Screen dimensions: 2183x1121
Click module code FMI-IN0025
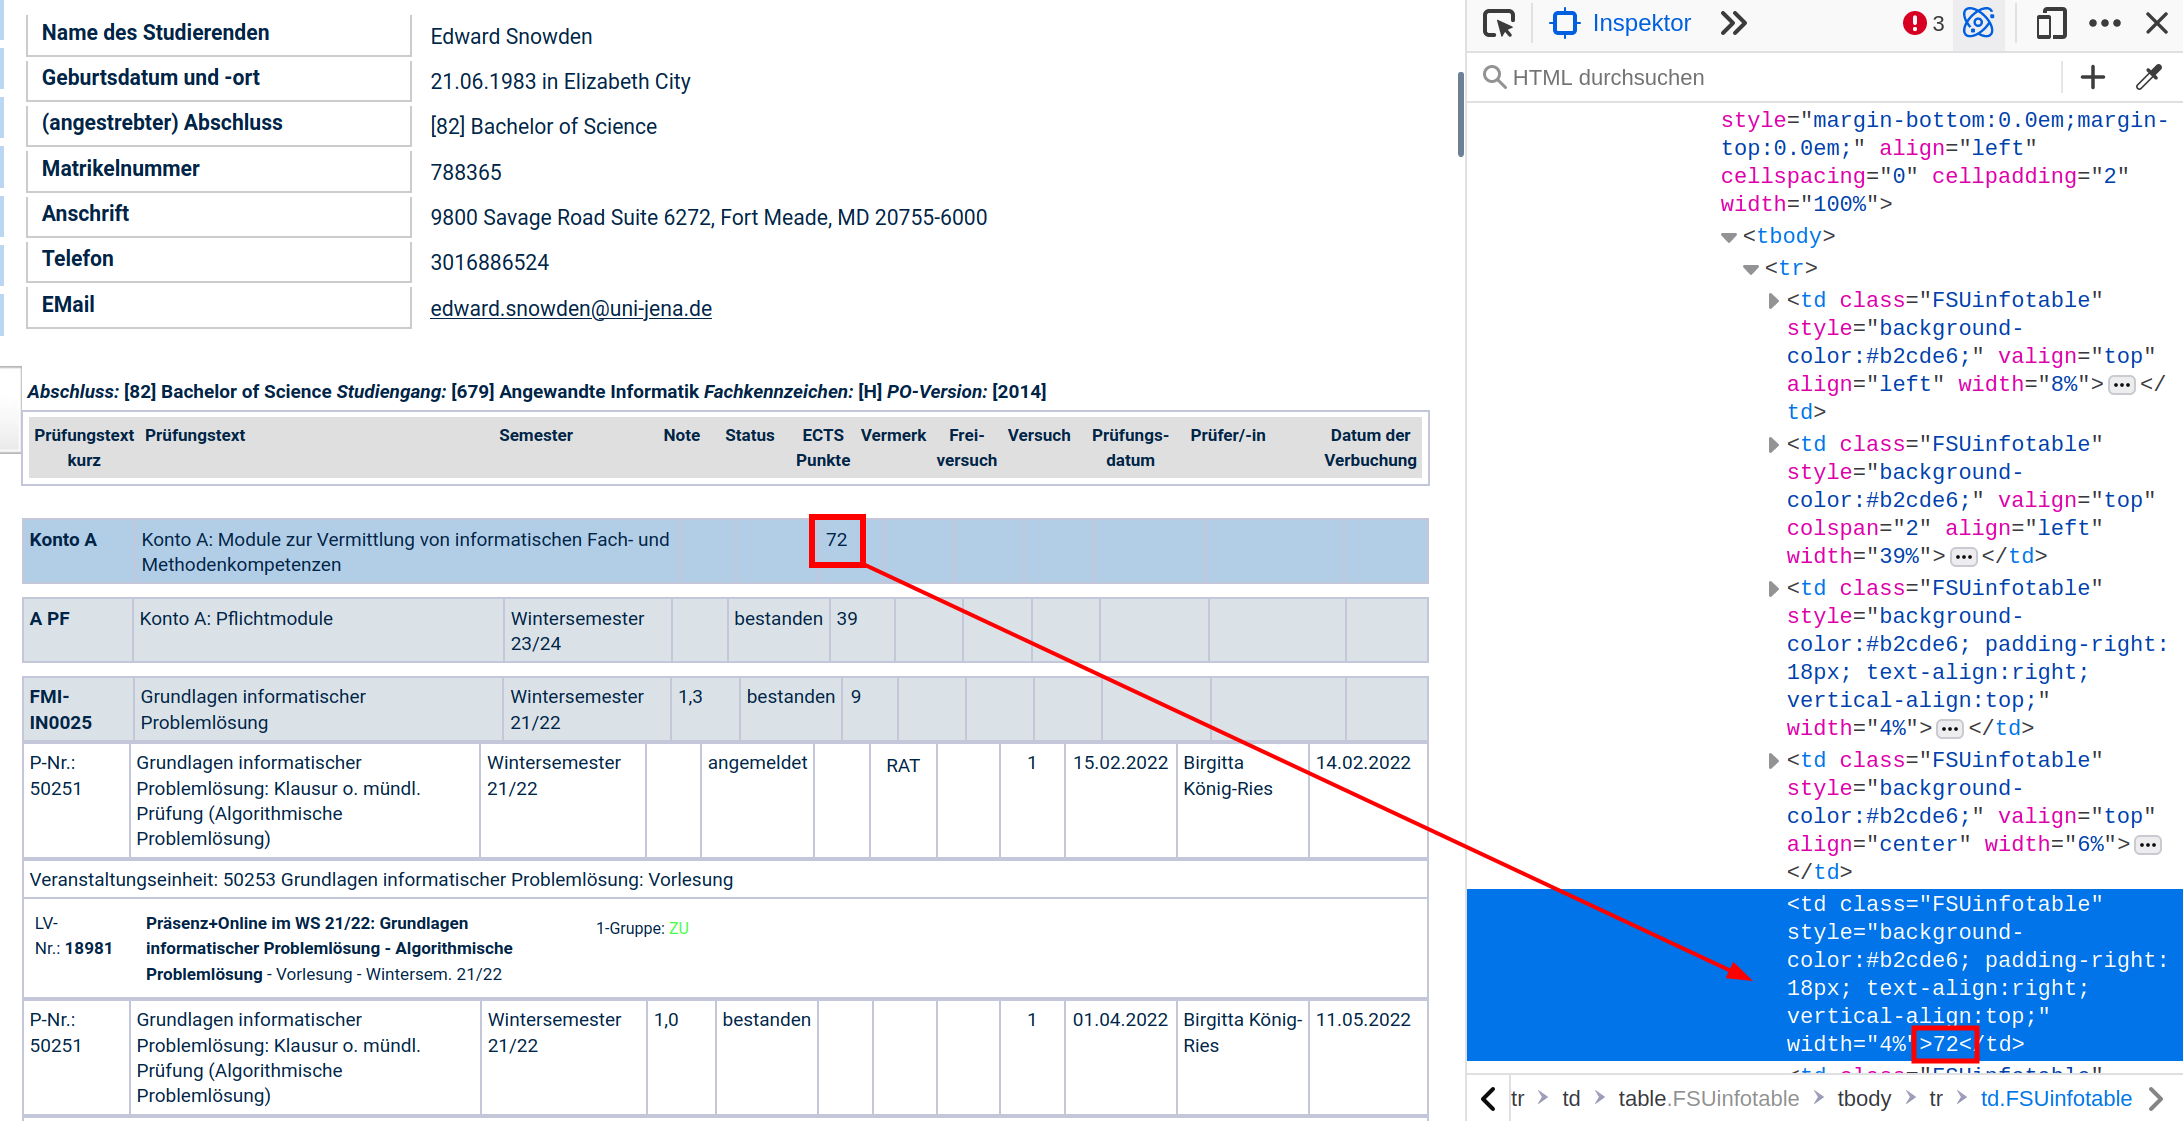coord(61,709)
